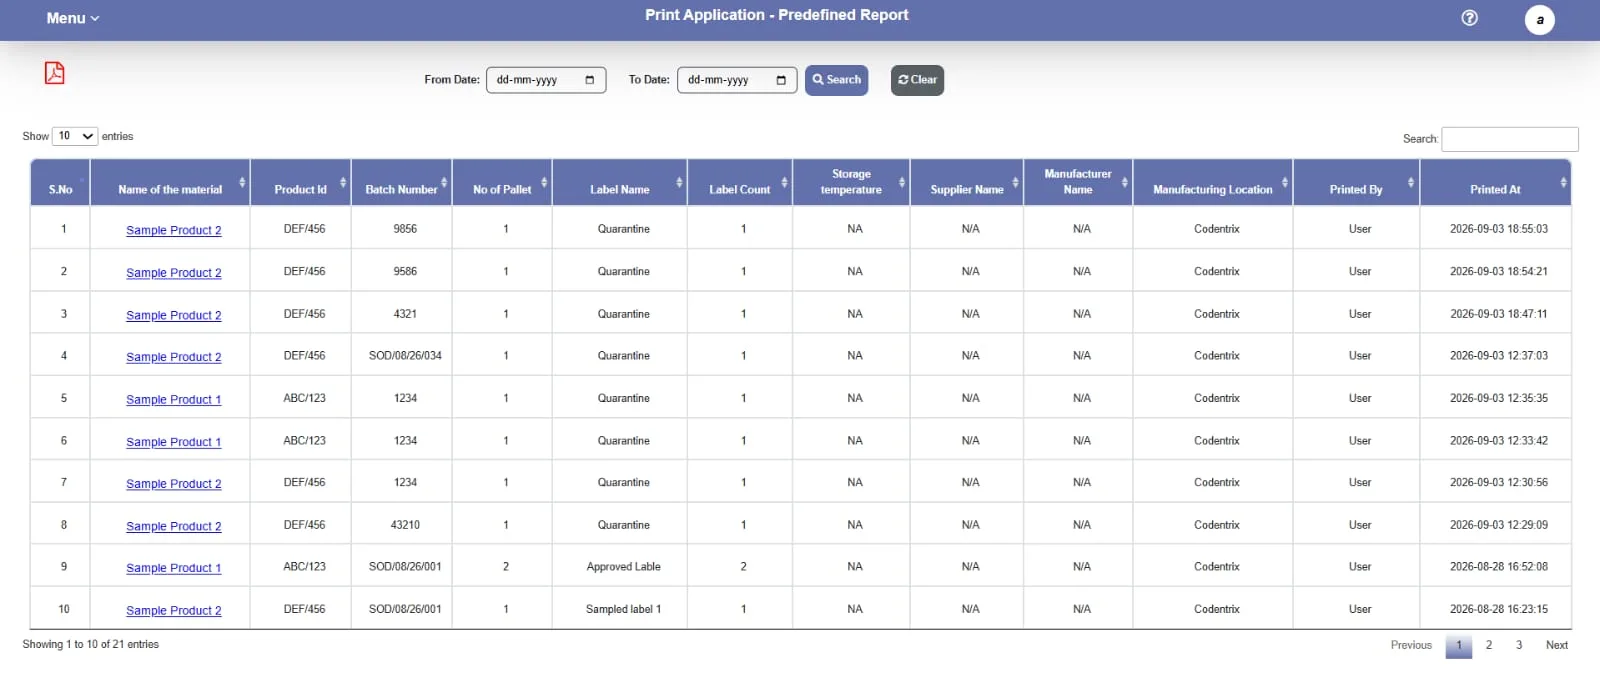Open Sample Product 2 link in row 8
1600x698 pixels.
tap(174, 526)
